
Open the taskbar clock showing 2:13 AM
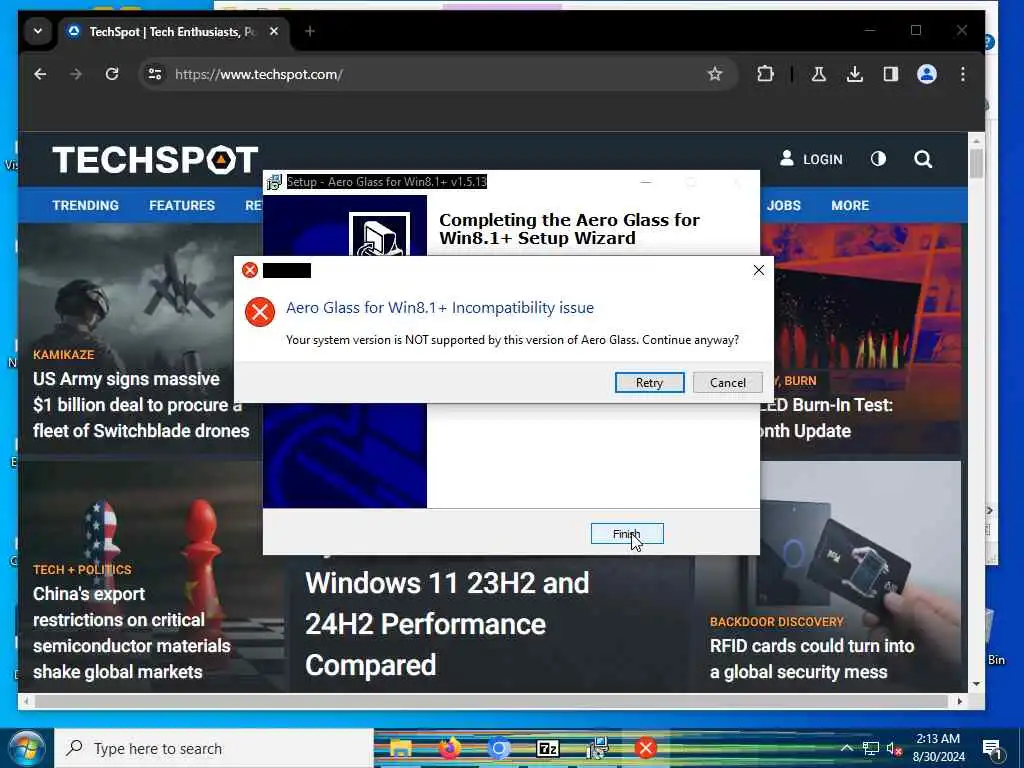(x=938, y=748)
